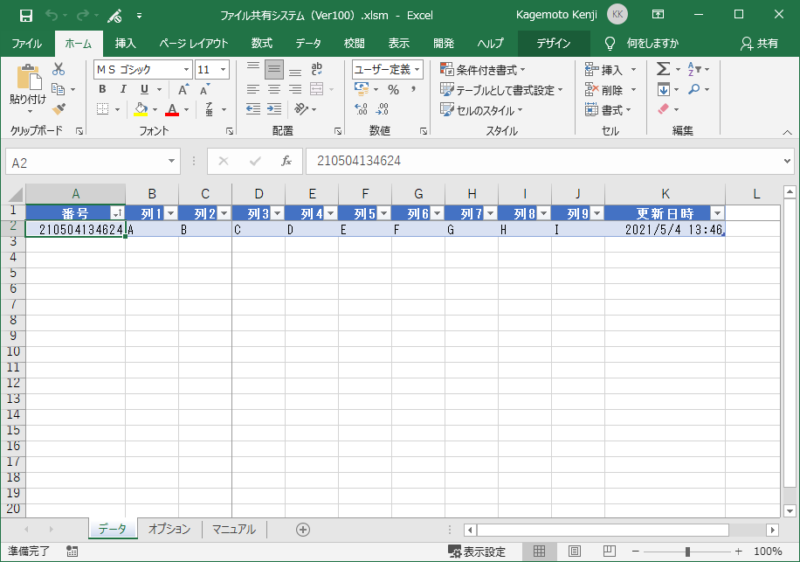
Task: Click the Orientation text angle icon
Action: coord(302,109)
